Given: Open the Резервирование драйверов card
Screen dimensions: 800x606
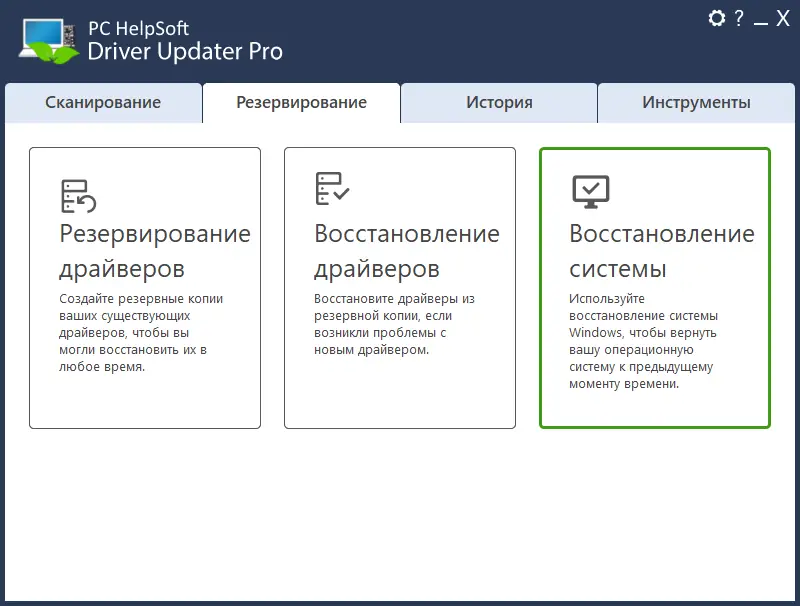Looking at the screenshot, I should tap(145, 287).
